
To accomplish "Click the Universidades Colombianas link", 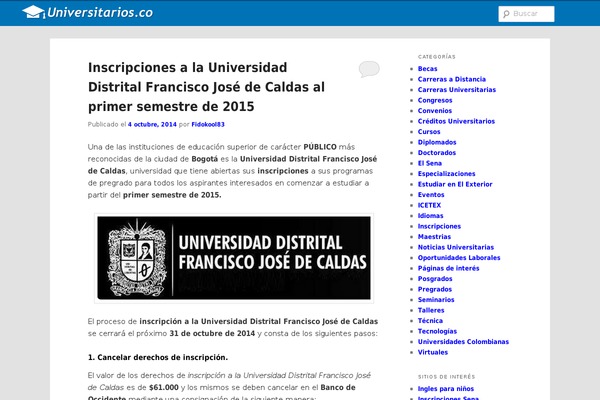I will (x=462, y=341).
